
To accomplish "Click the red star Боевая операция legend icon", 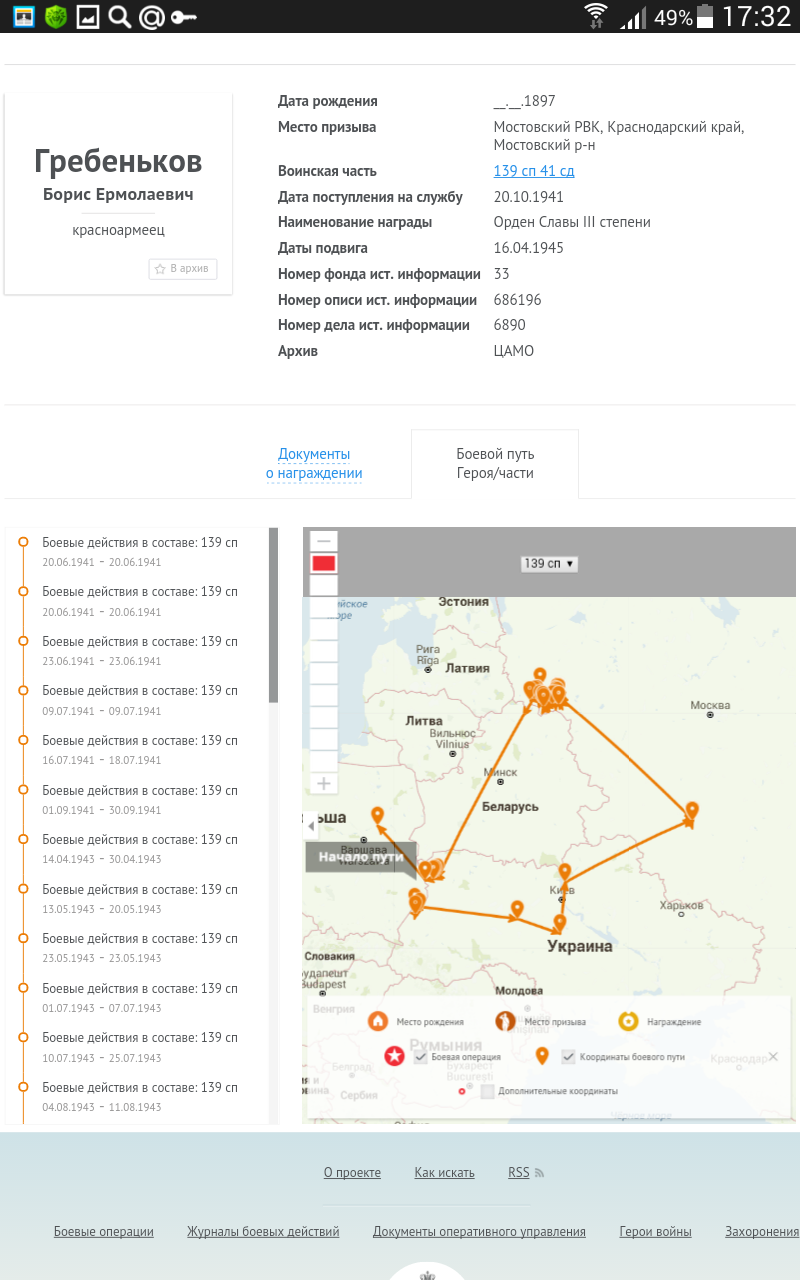I will pos(394,1056).
